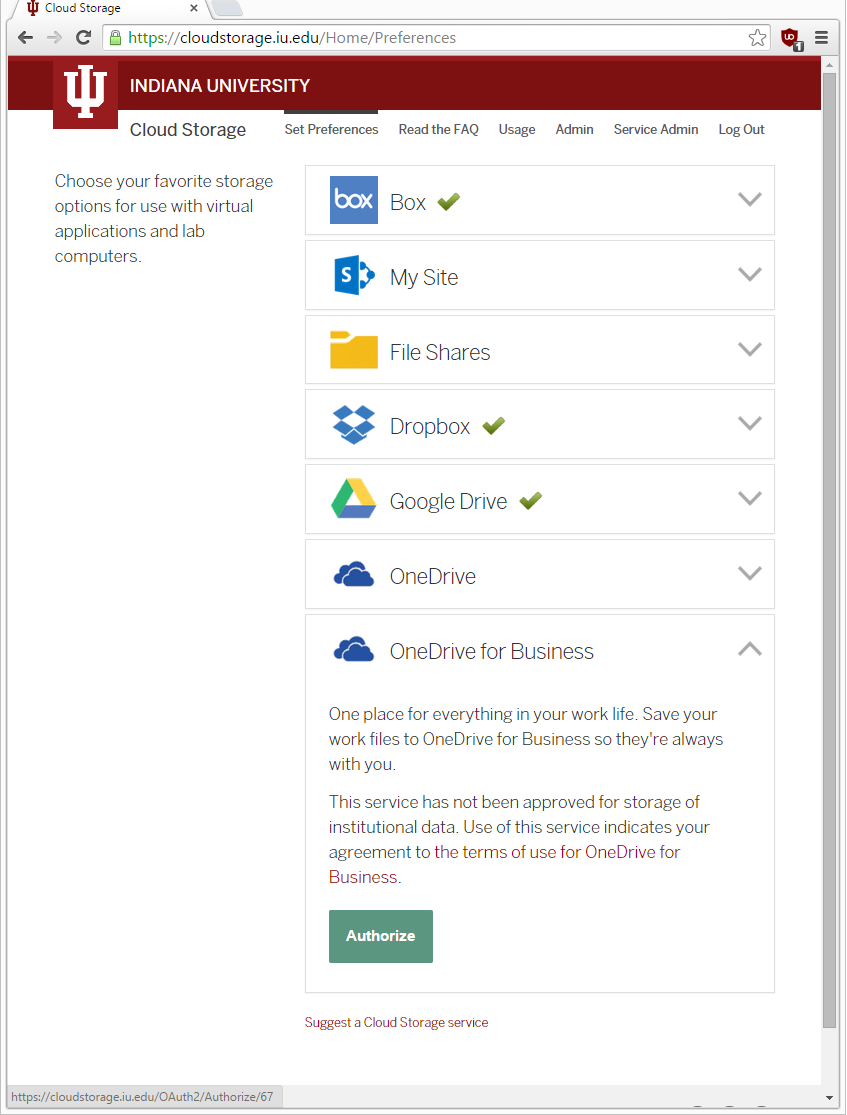Click Suggest a Cloud Storage service link
Screen dimensions: 847x1115
click(x=396, y=1022)
